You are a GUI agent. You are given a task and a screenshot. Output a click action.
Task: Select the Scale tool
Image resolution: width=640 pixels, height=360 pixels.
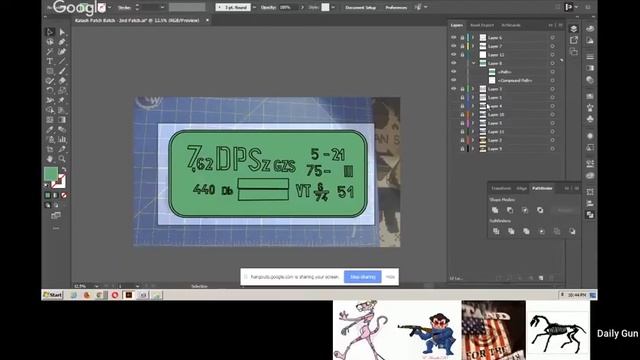tap(62, 91)
